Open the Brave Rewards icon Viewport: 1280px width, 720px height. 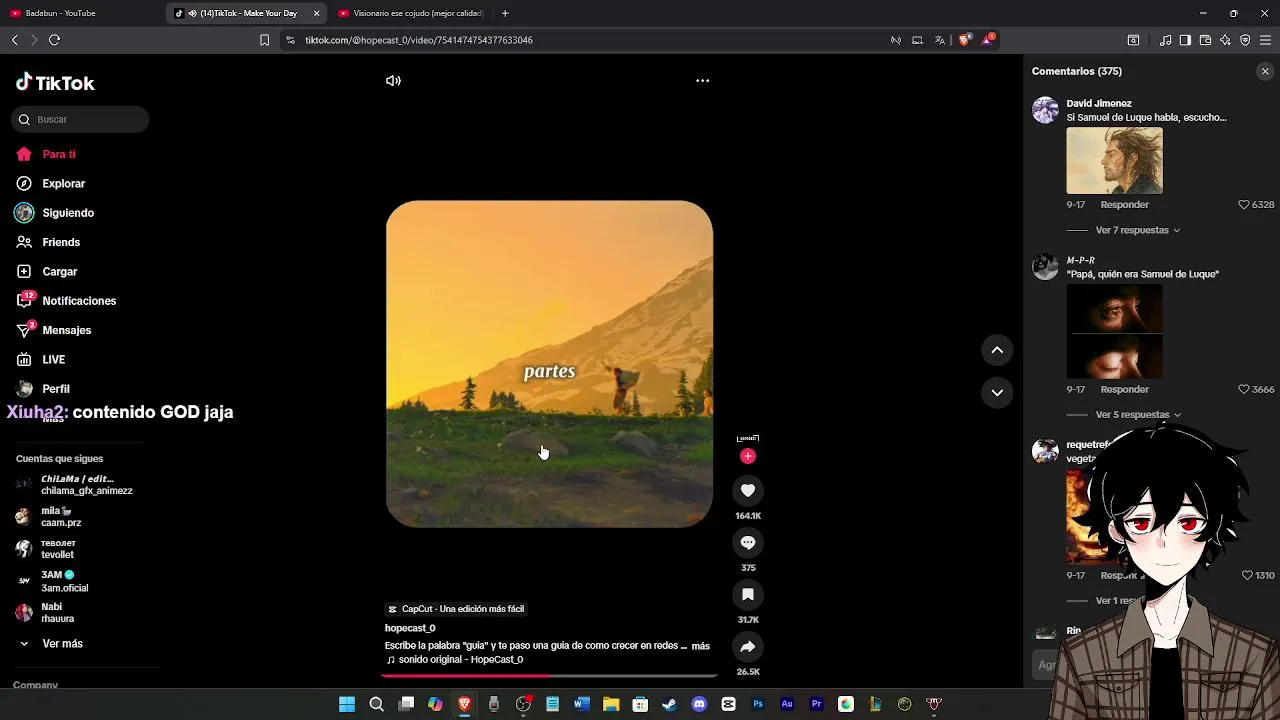pos(988,40)
